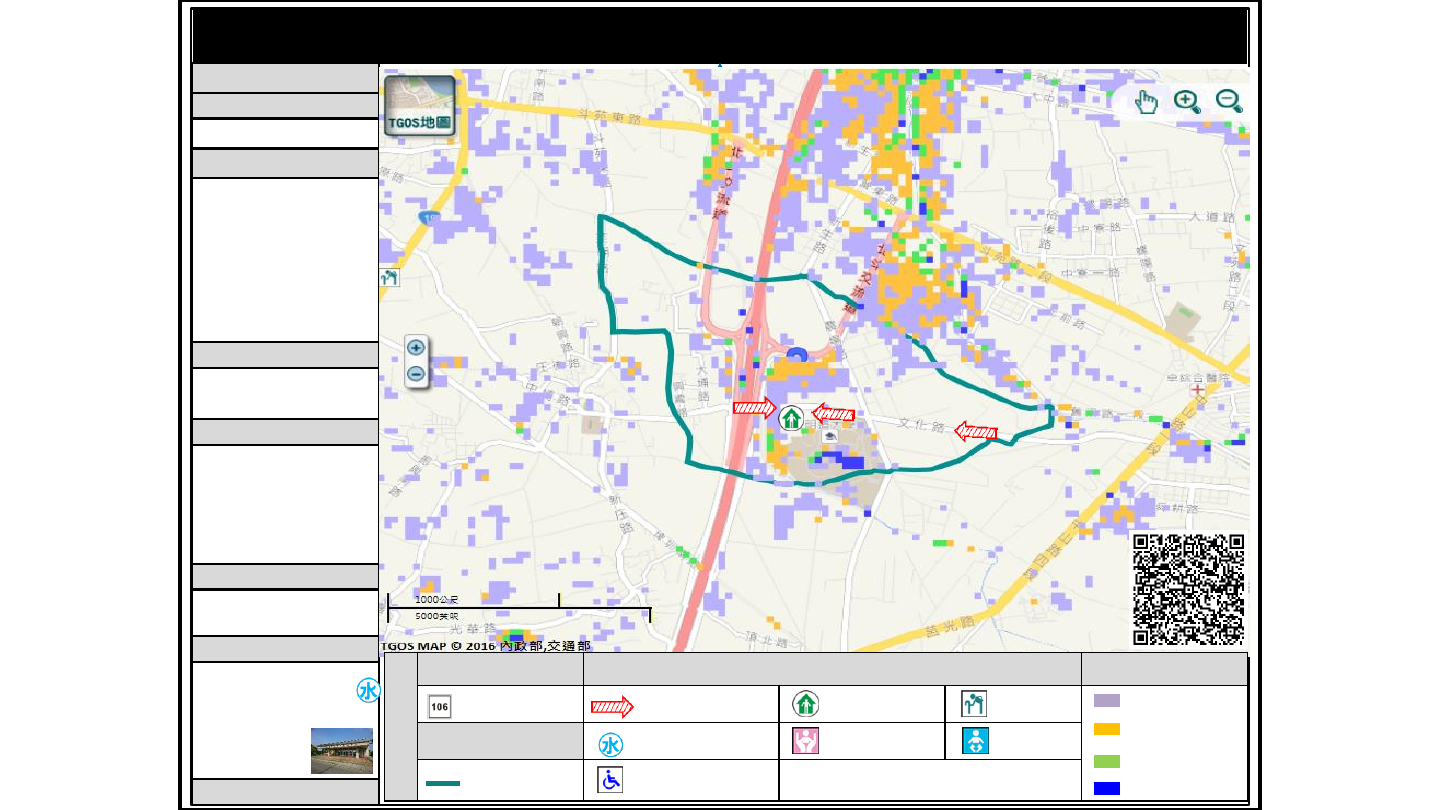Click the 106 route sign legend icon

click(439, 706)
